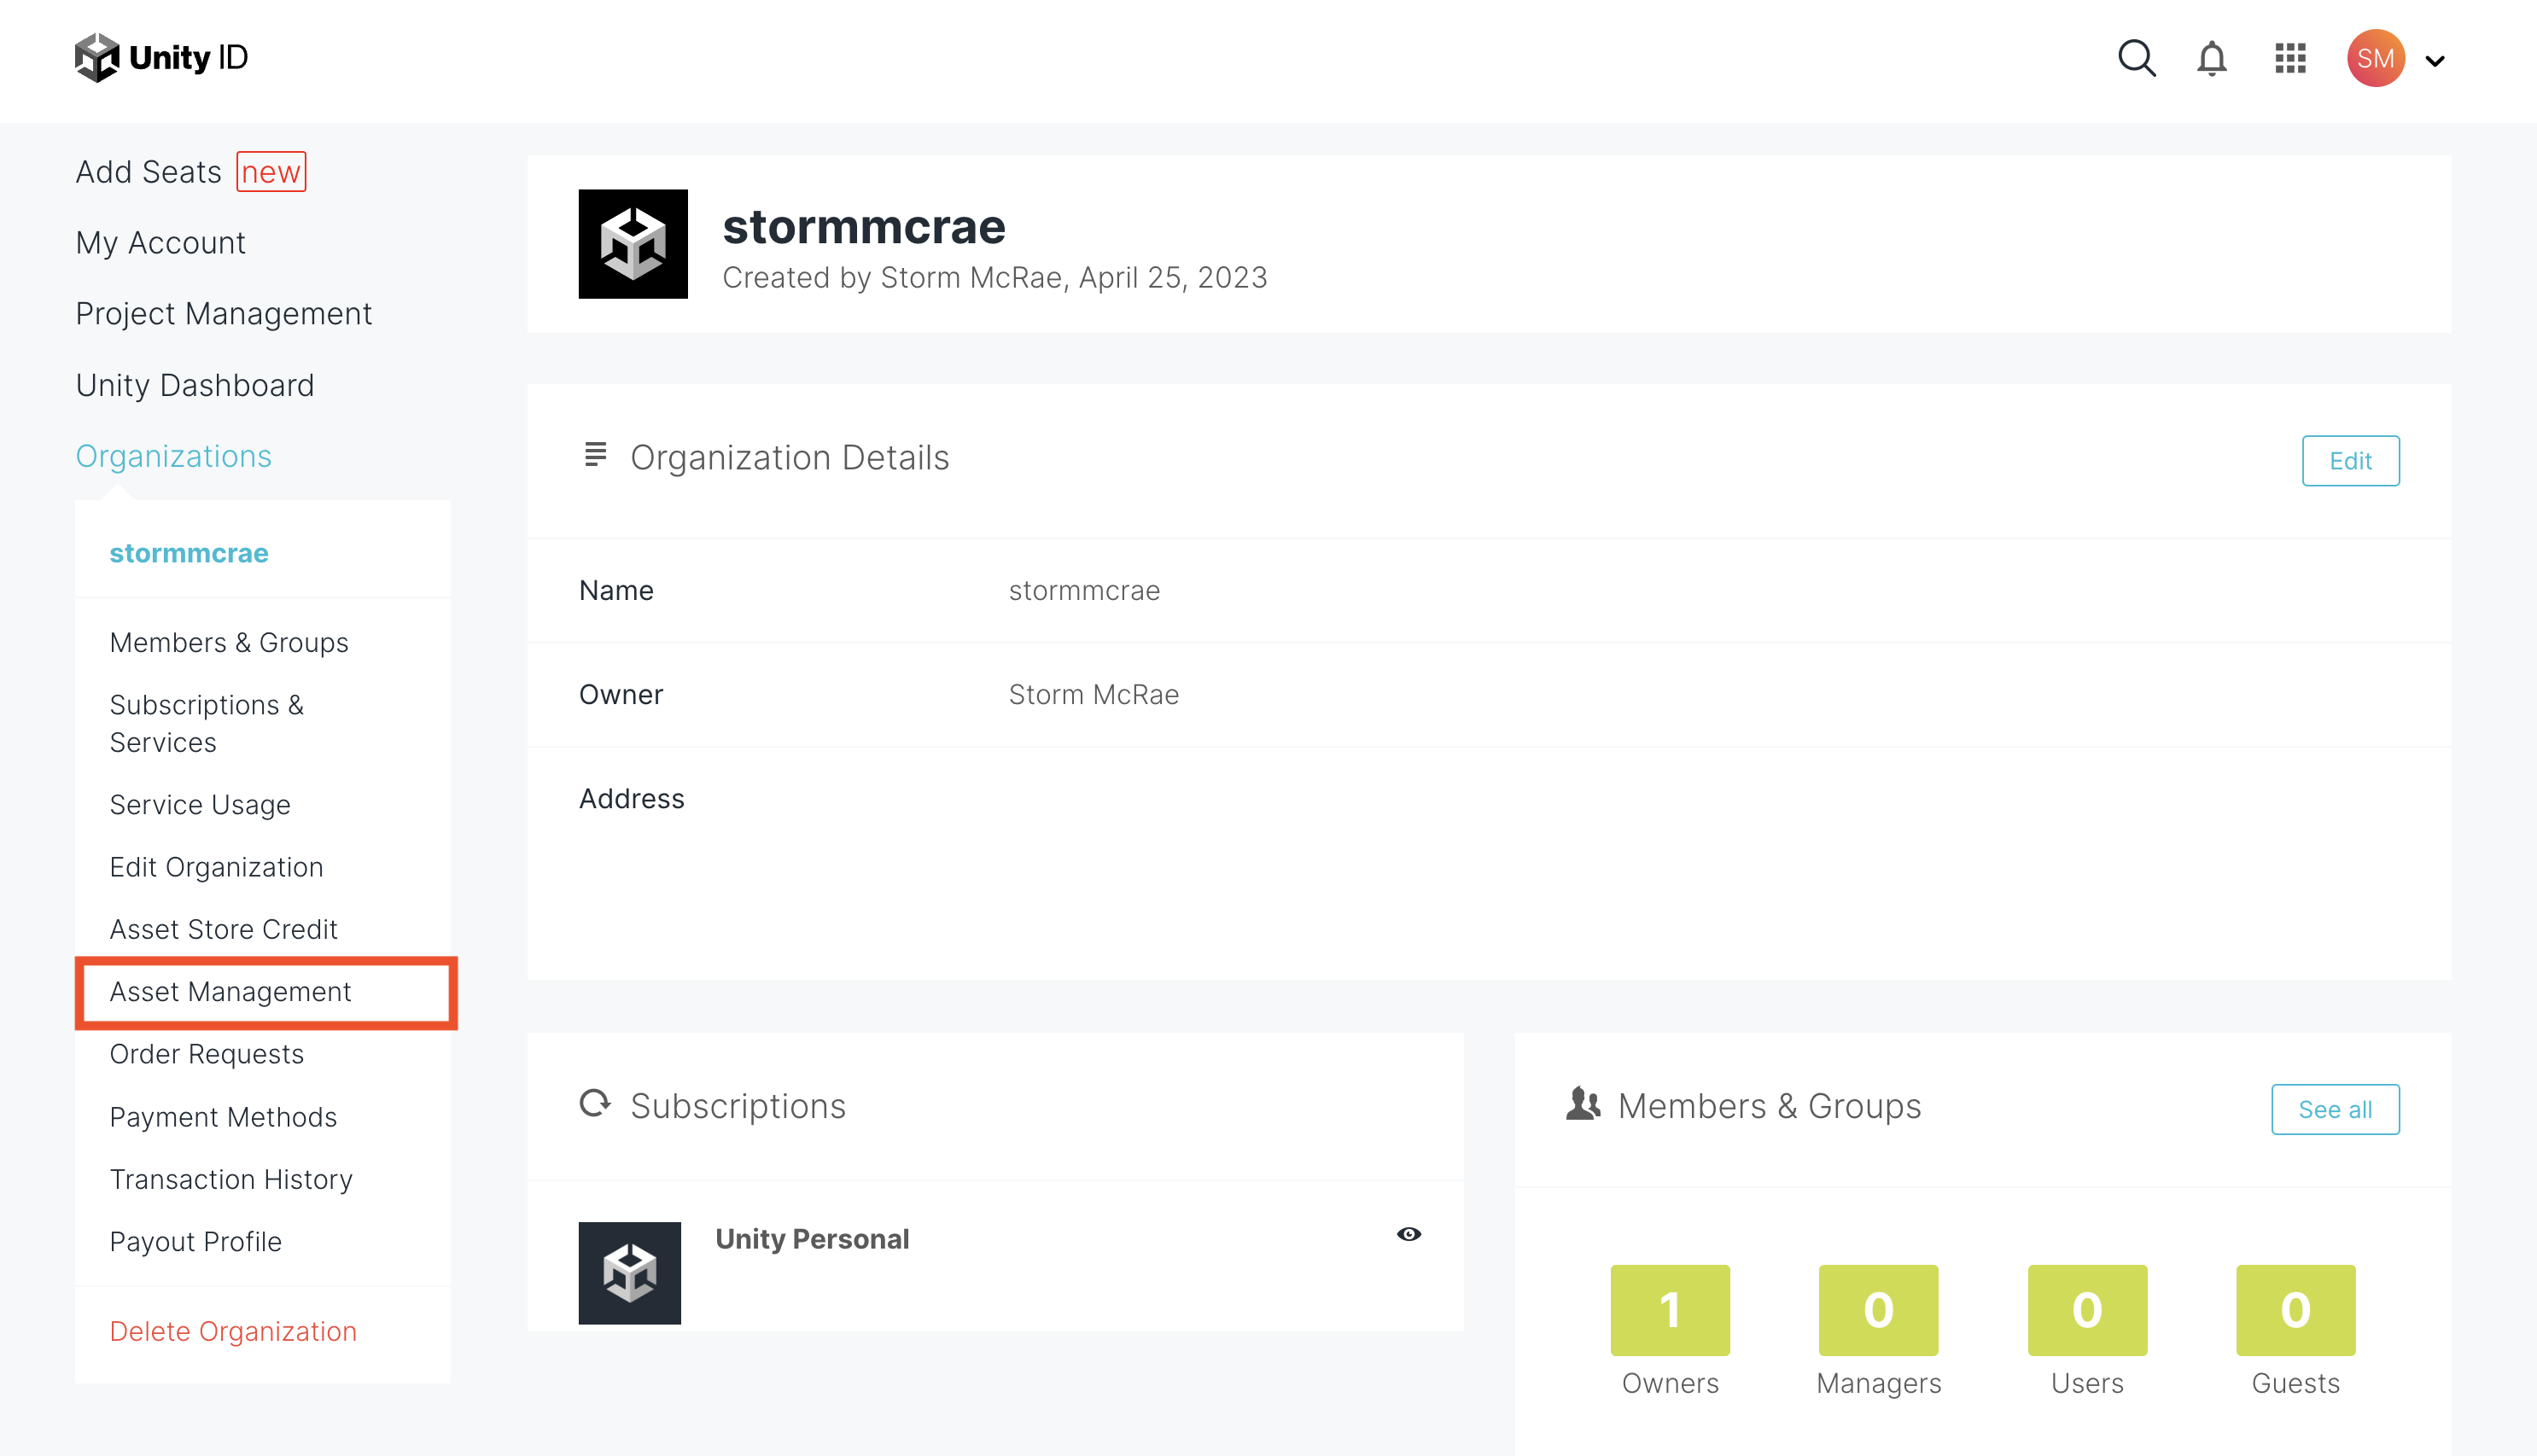
Task: Click the Name value stormmcrae
Action: [1084, 590]
